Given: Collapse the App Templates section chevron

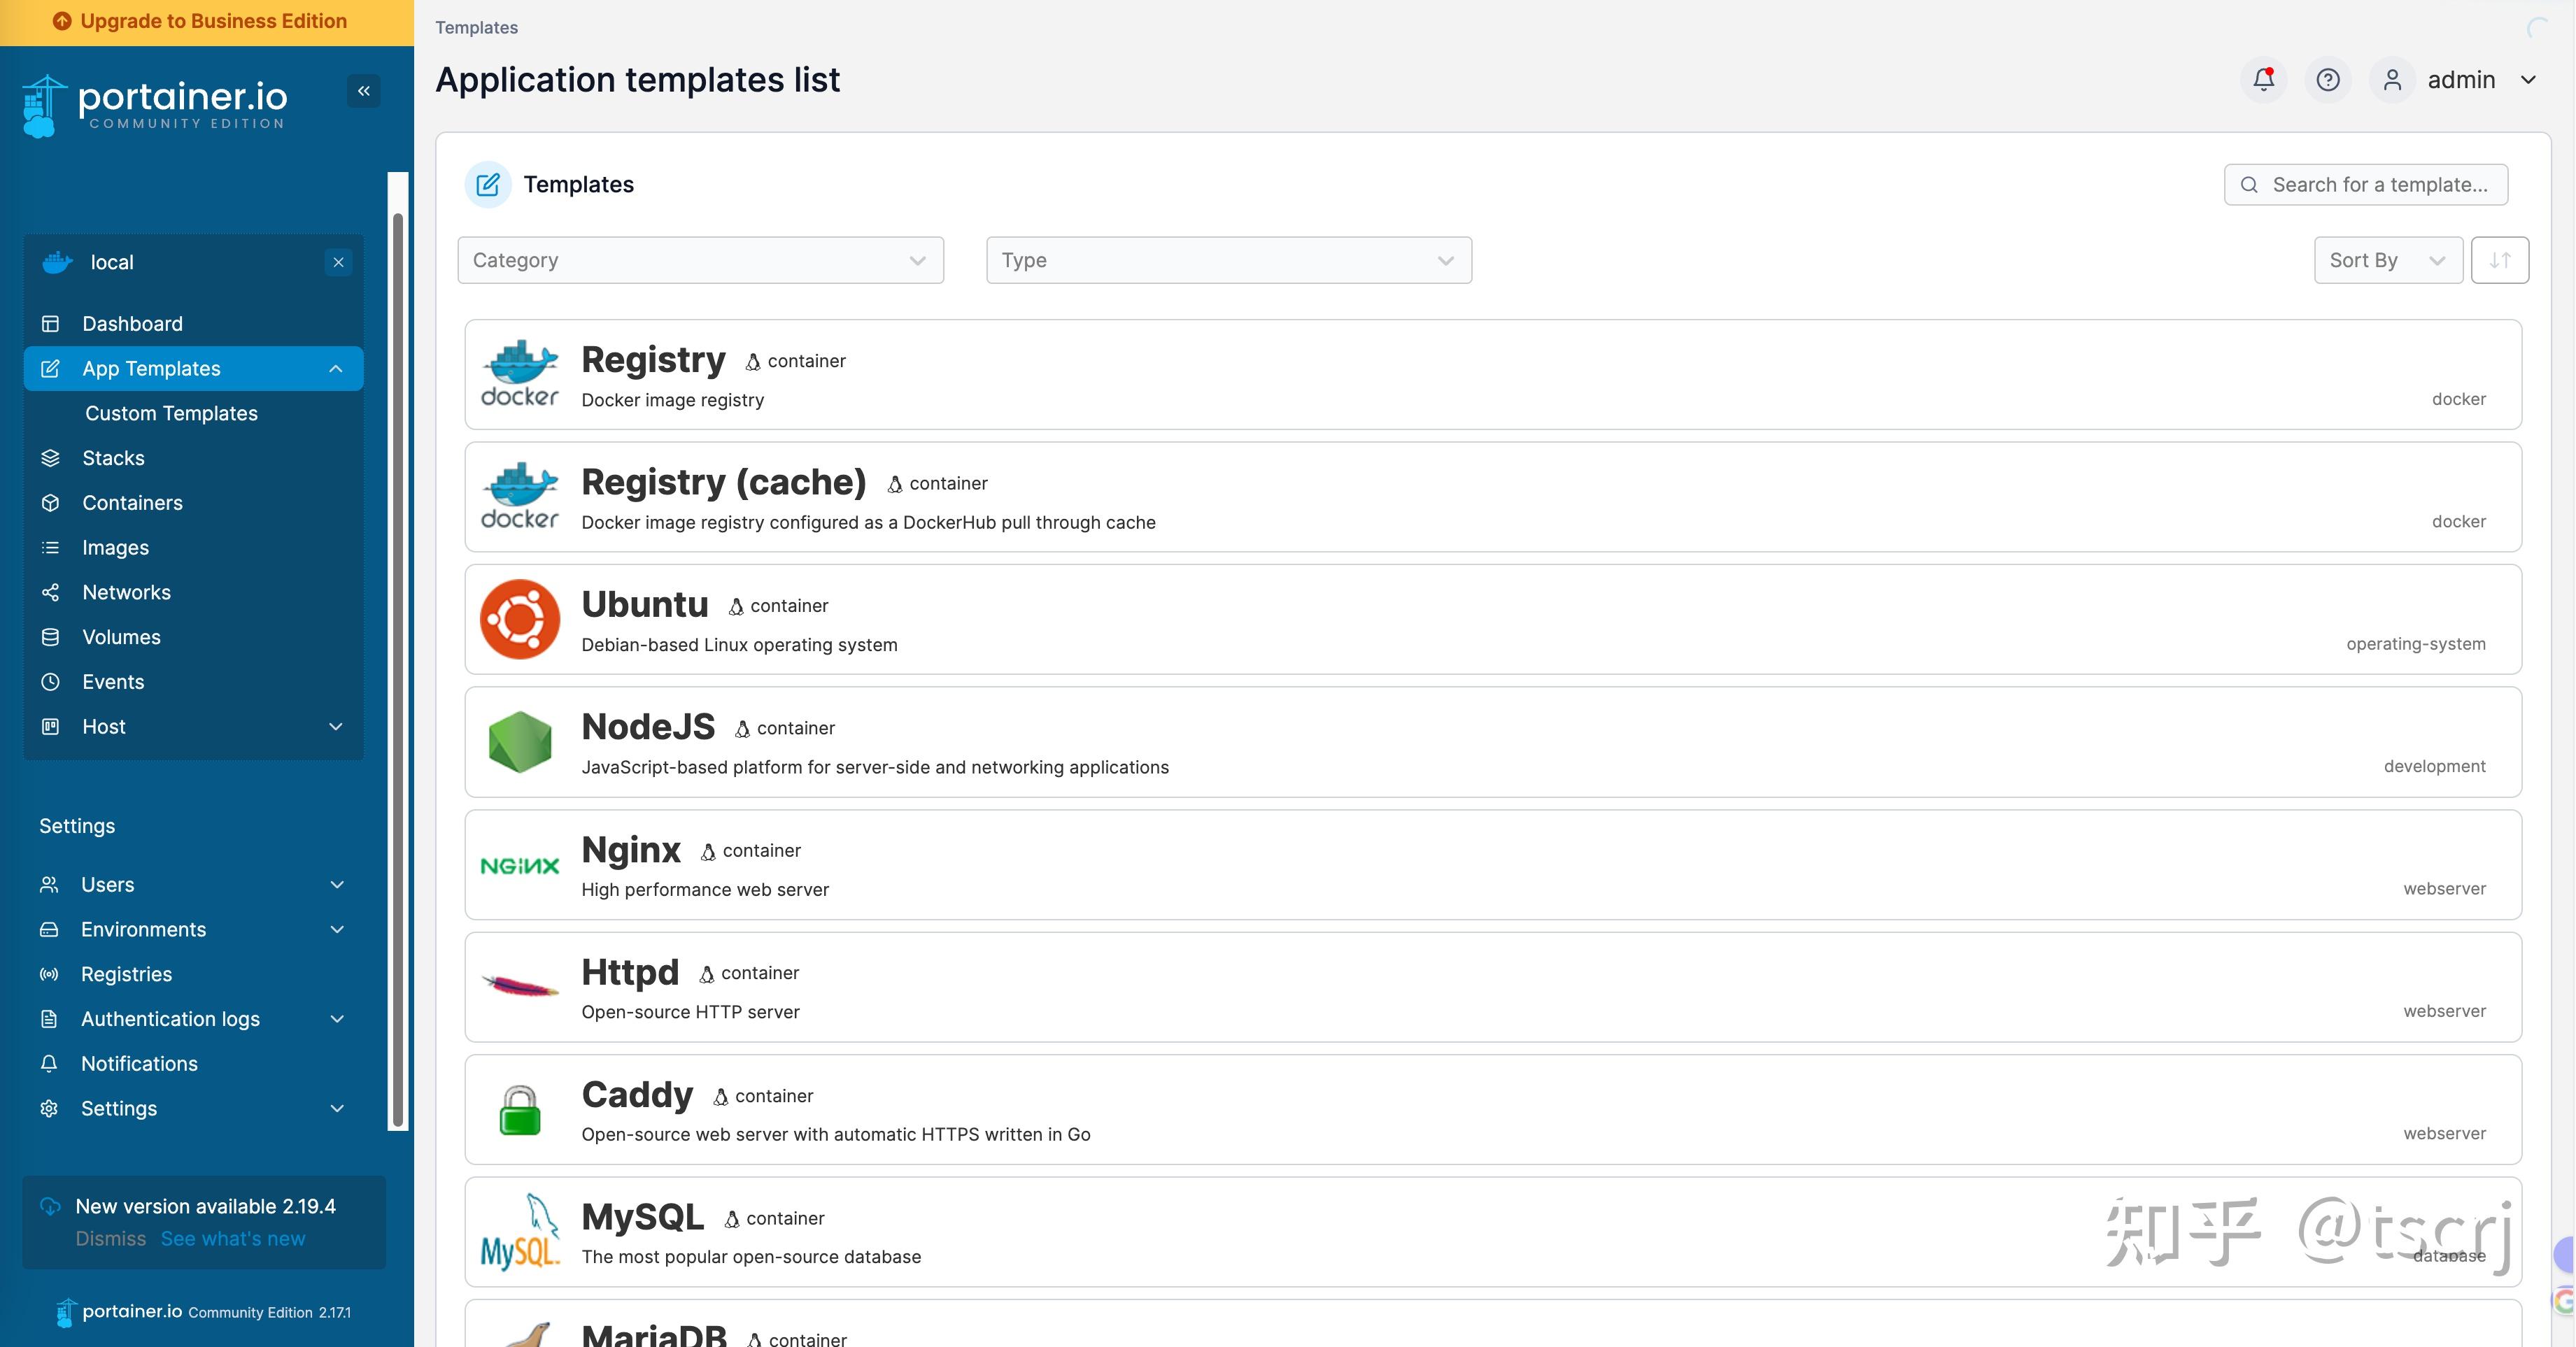Looking at the screenshot, I should point(336,369).
